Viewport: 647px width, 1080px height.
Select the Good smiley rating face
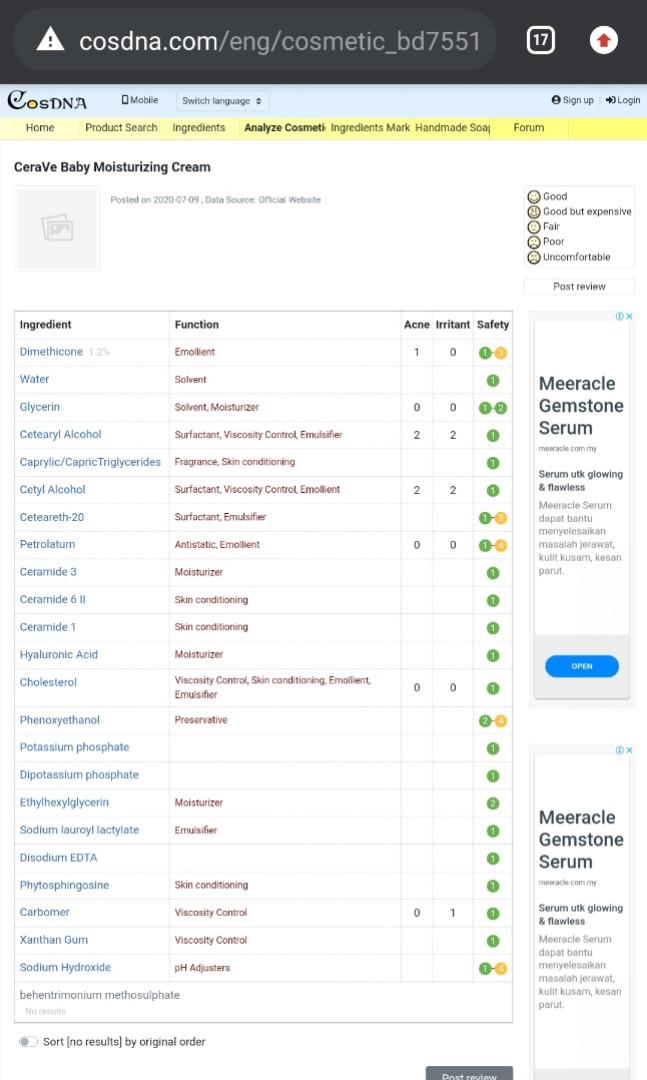(x=534, y=197)
